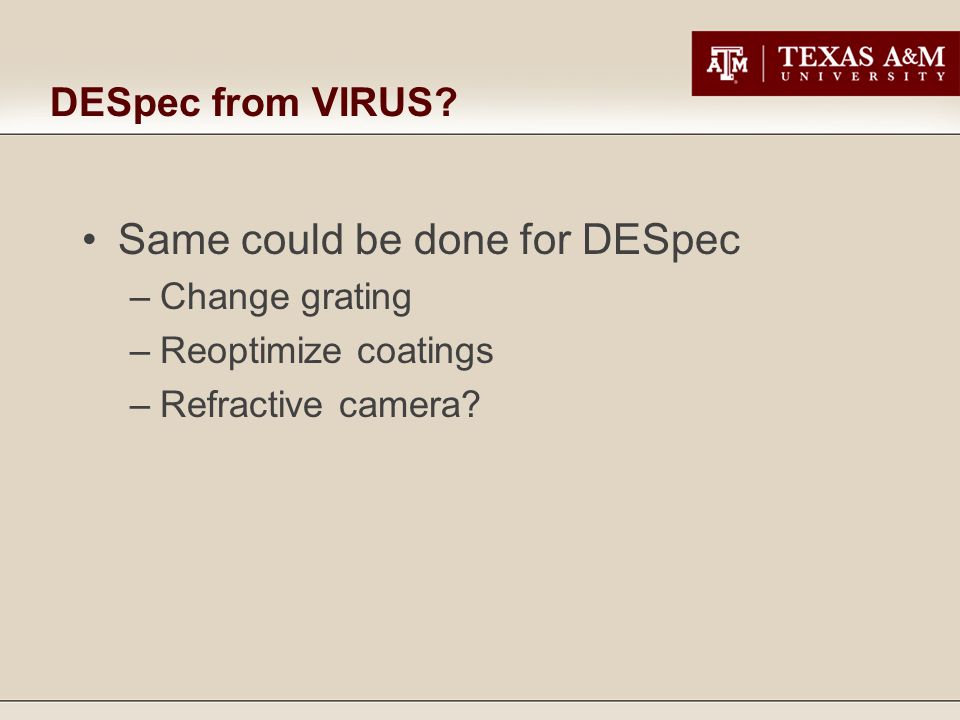Select the 'Reoptimize coatings' sub-bullet
Screen dimensions: 960x720
326,351
